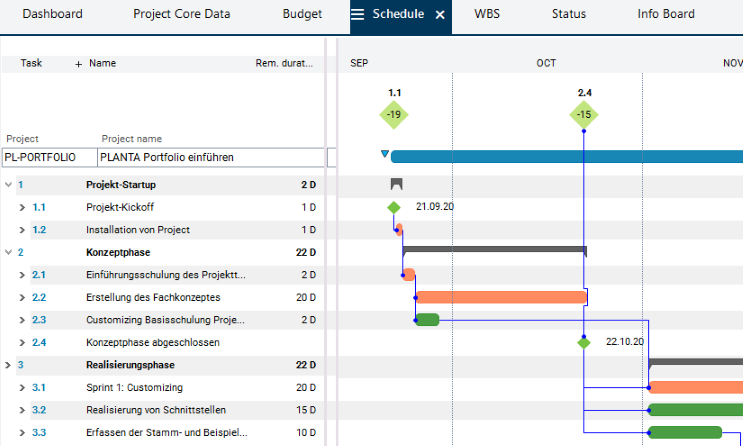Open the Schedule tab hamburger menu
This screenshot has height=446, width=743.
[x=358, y=15]
